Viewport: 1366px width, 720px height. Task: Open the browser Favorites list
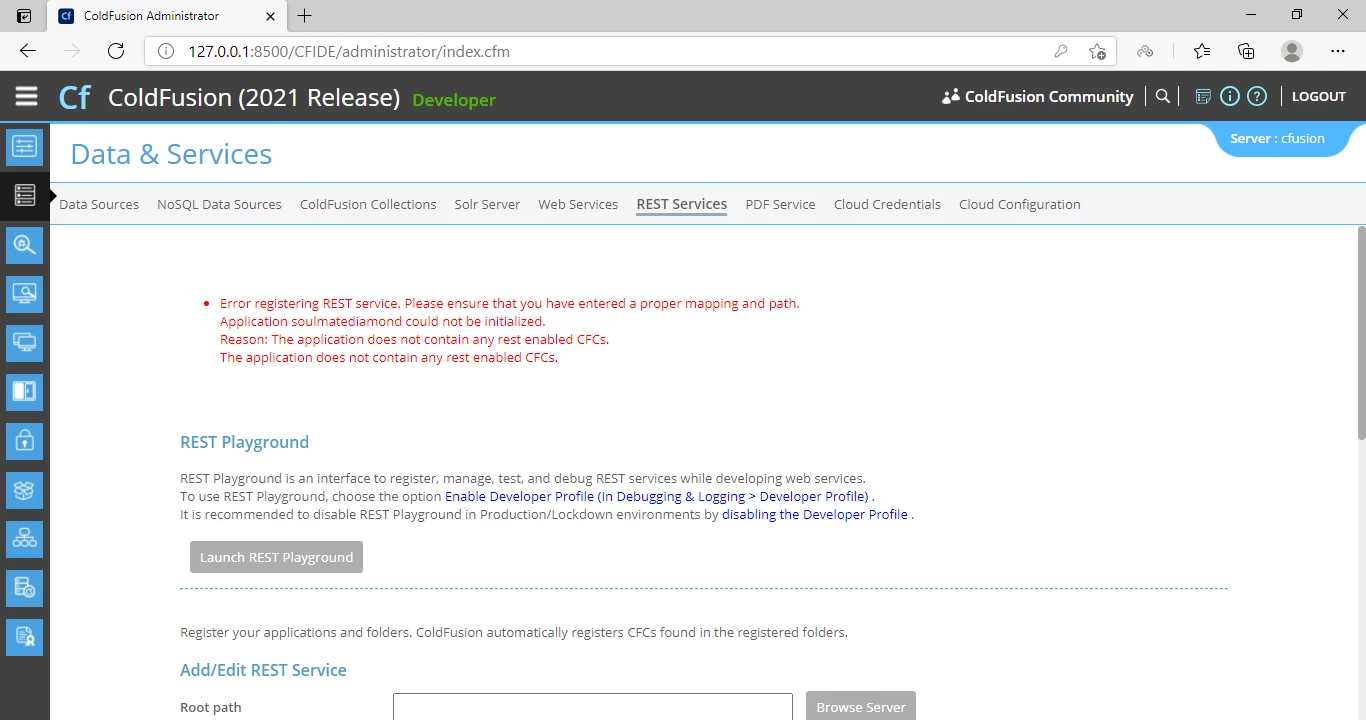tap(1202, 51)
